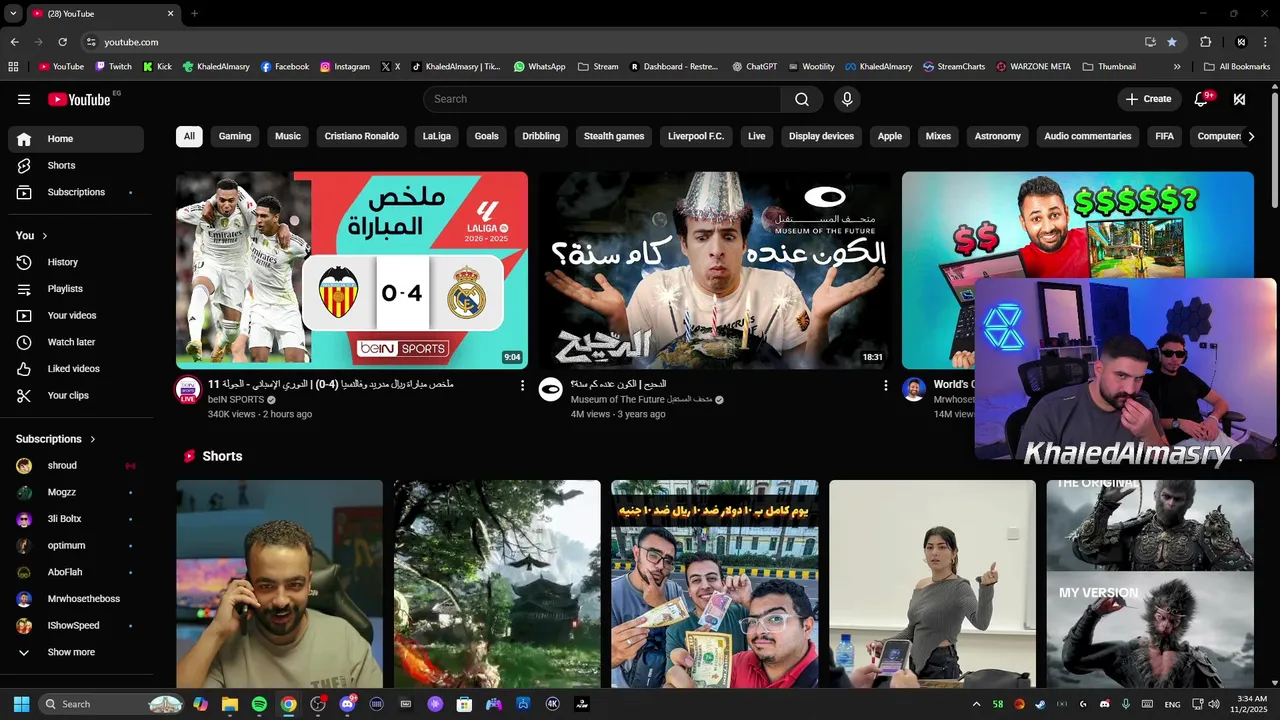Image resolution: width=1280 pixels, height=720 pixels.
Task: Open beIN SPORTS channel avatar
Action: (x=188, y=390)
